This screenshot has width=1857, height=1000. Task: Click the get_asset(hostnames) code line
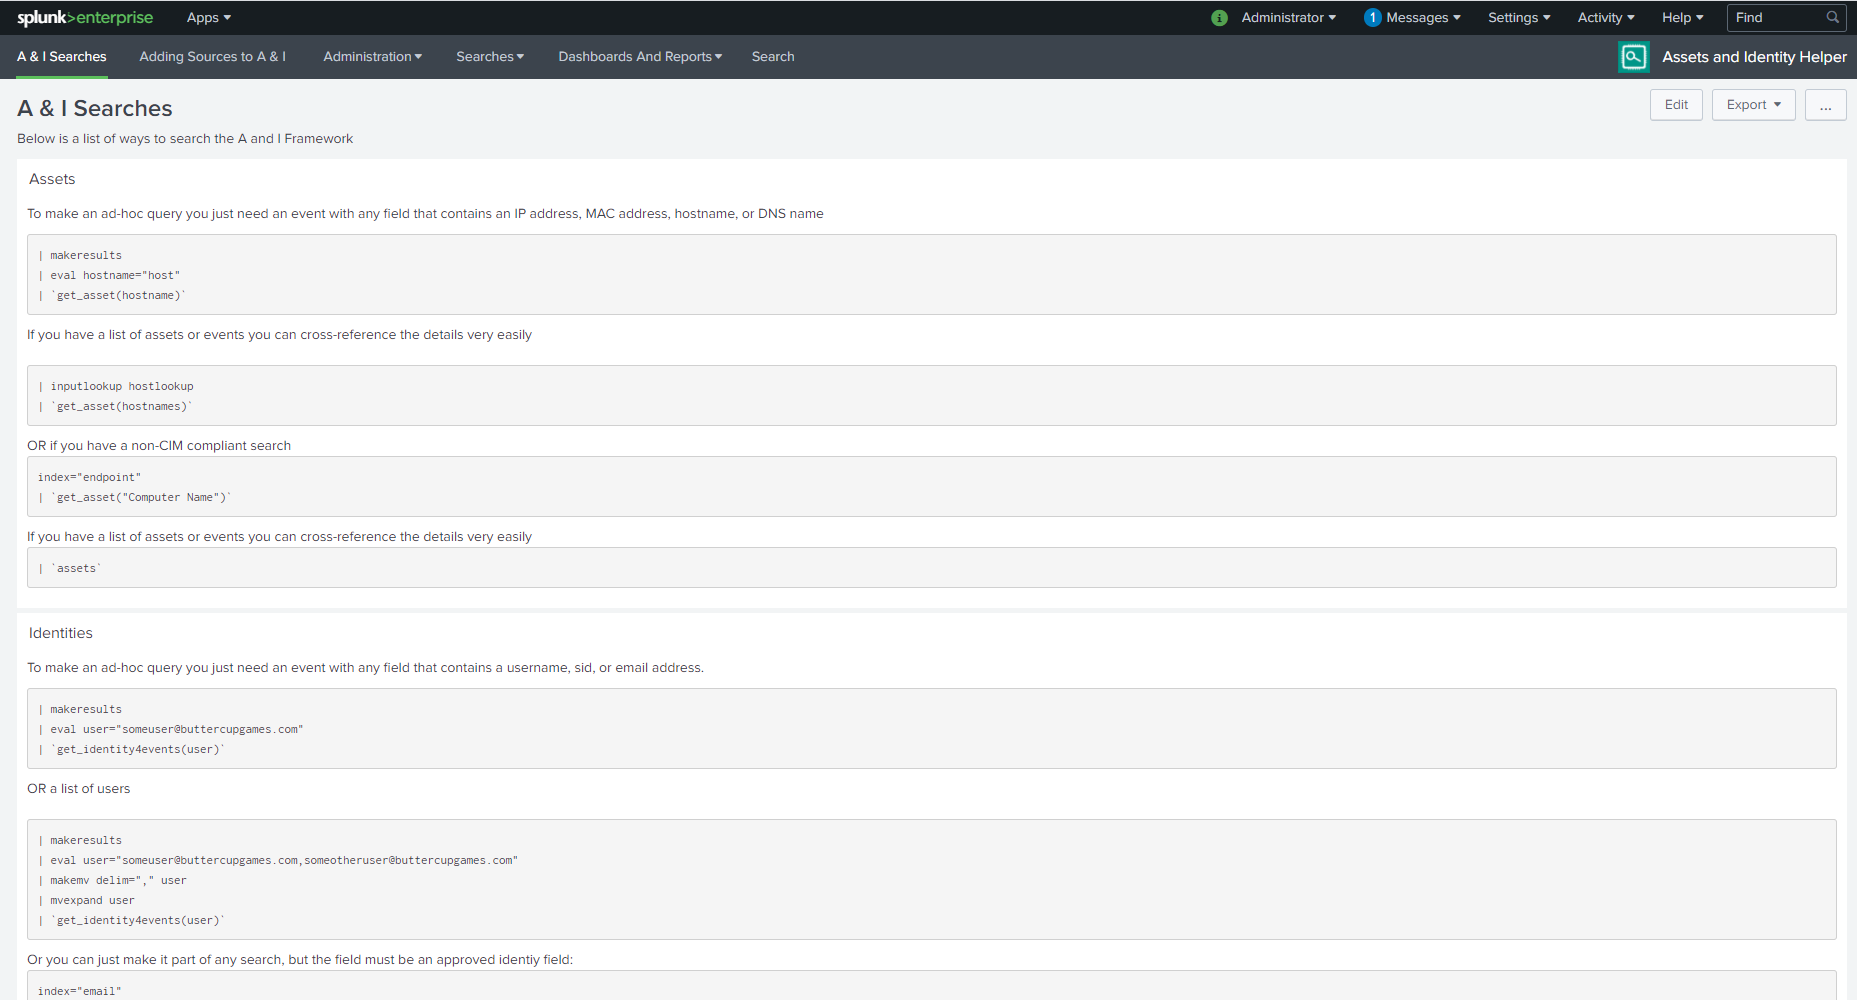[x=115, y=407]
